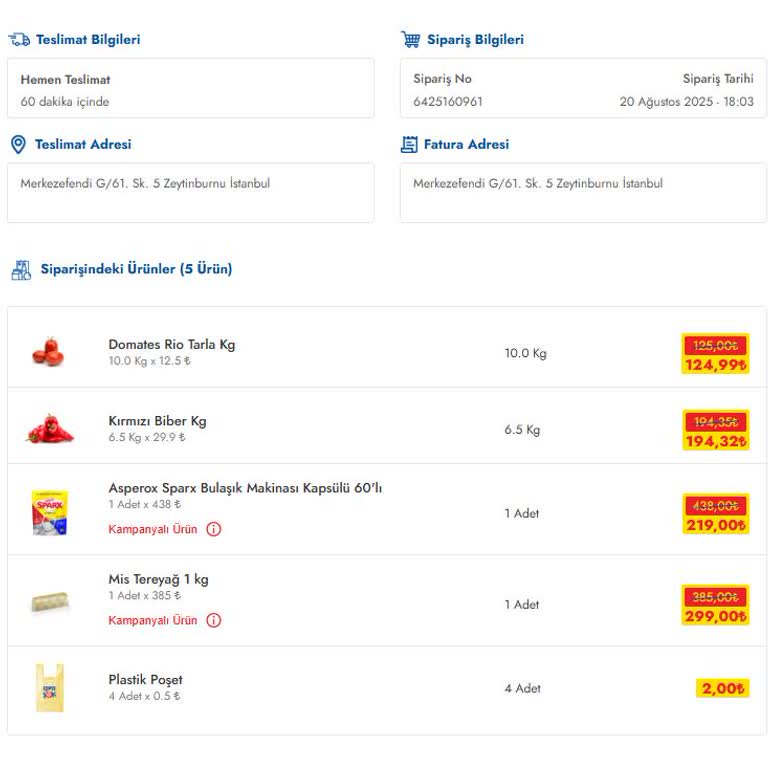768x768 pixels.
Task: Open info icon for Mis Tereyağ campaign
Action: [214, 620]
